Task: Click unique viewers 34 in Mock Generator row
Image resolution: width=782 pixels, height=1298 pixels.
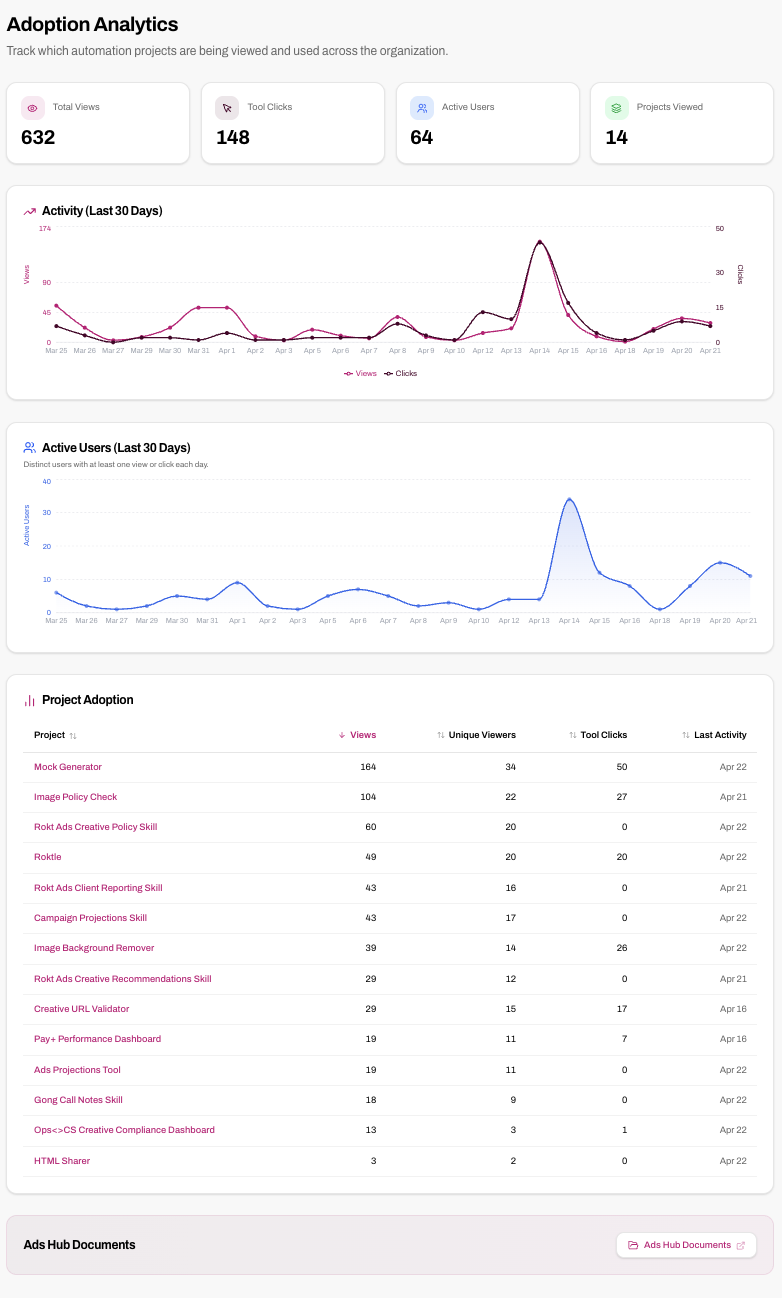Action: coord(510,767)
